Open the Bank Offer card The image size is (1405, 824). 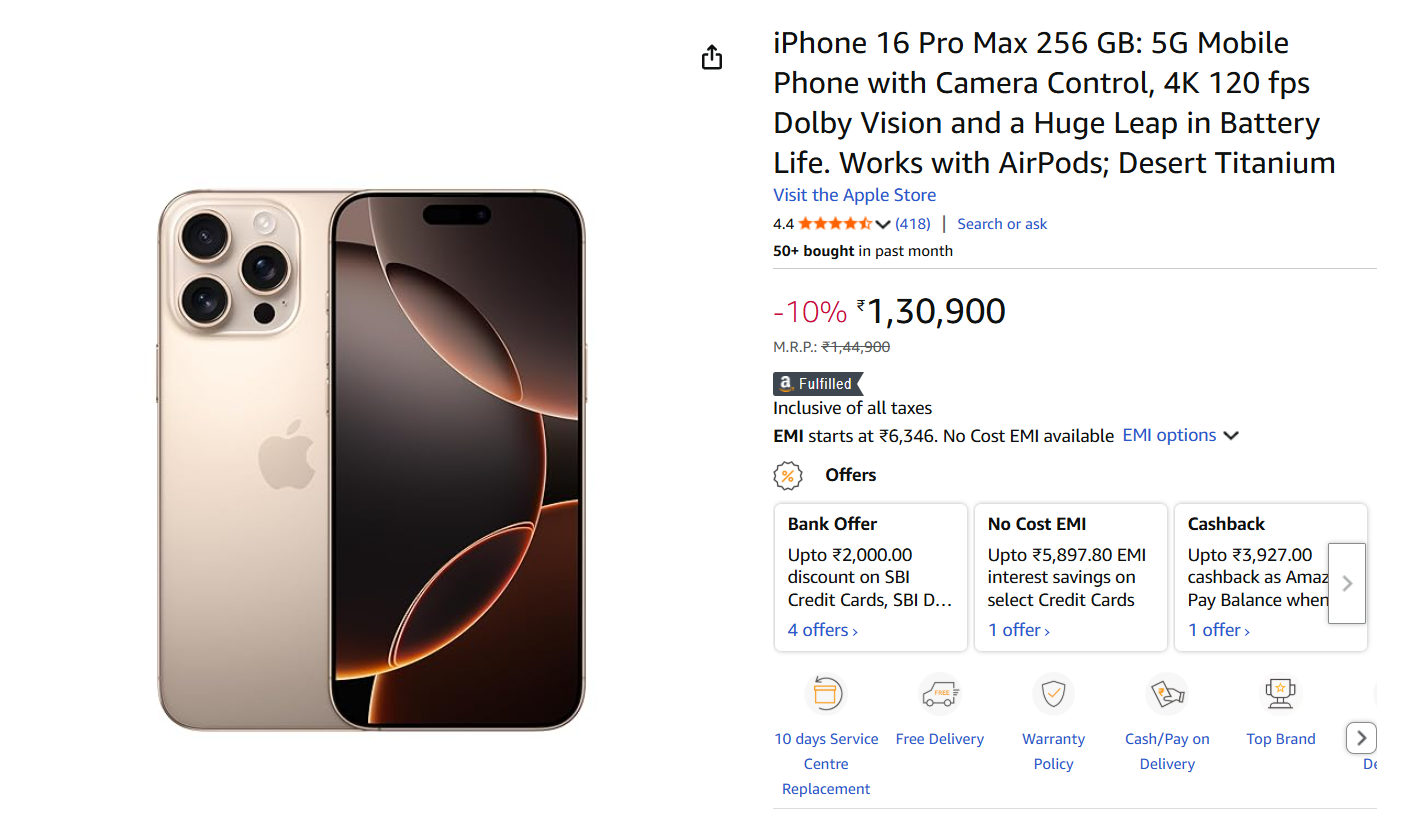tap(870, 577)
